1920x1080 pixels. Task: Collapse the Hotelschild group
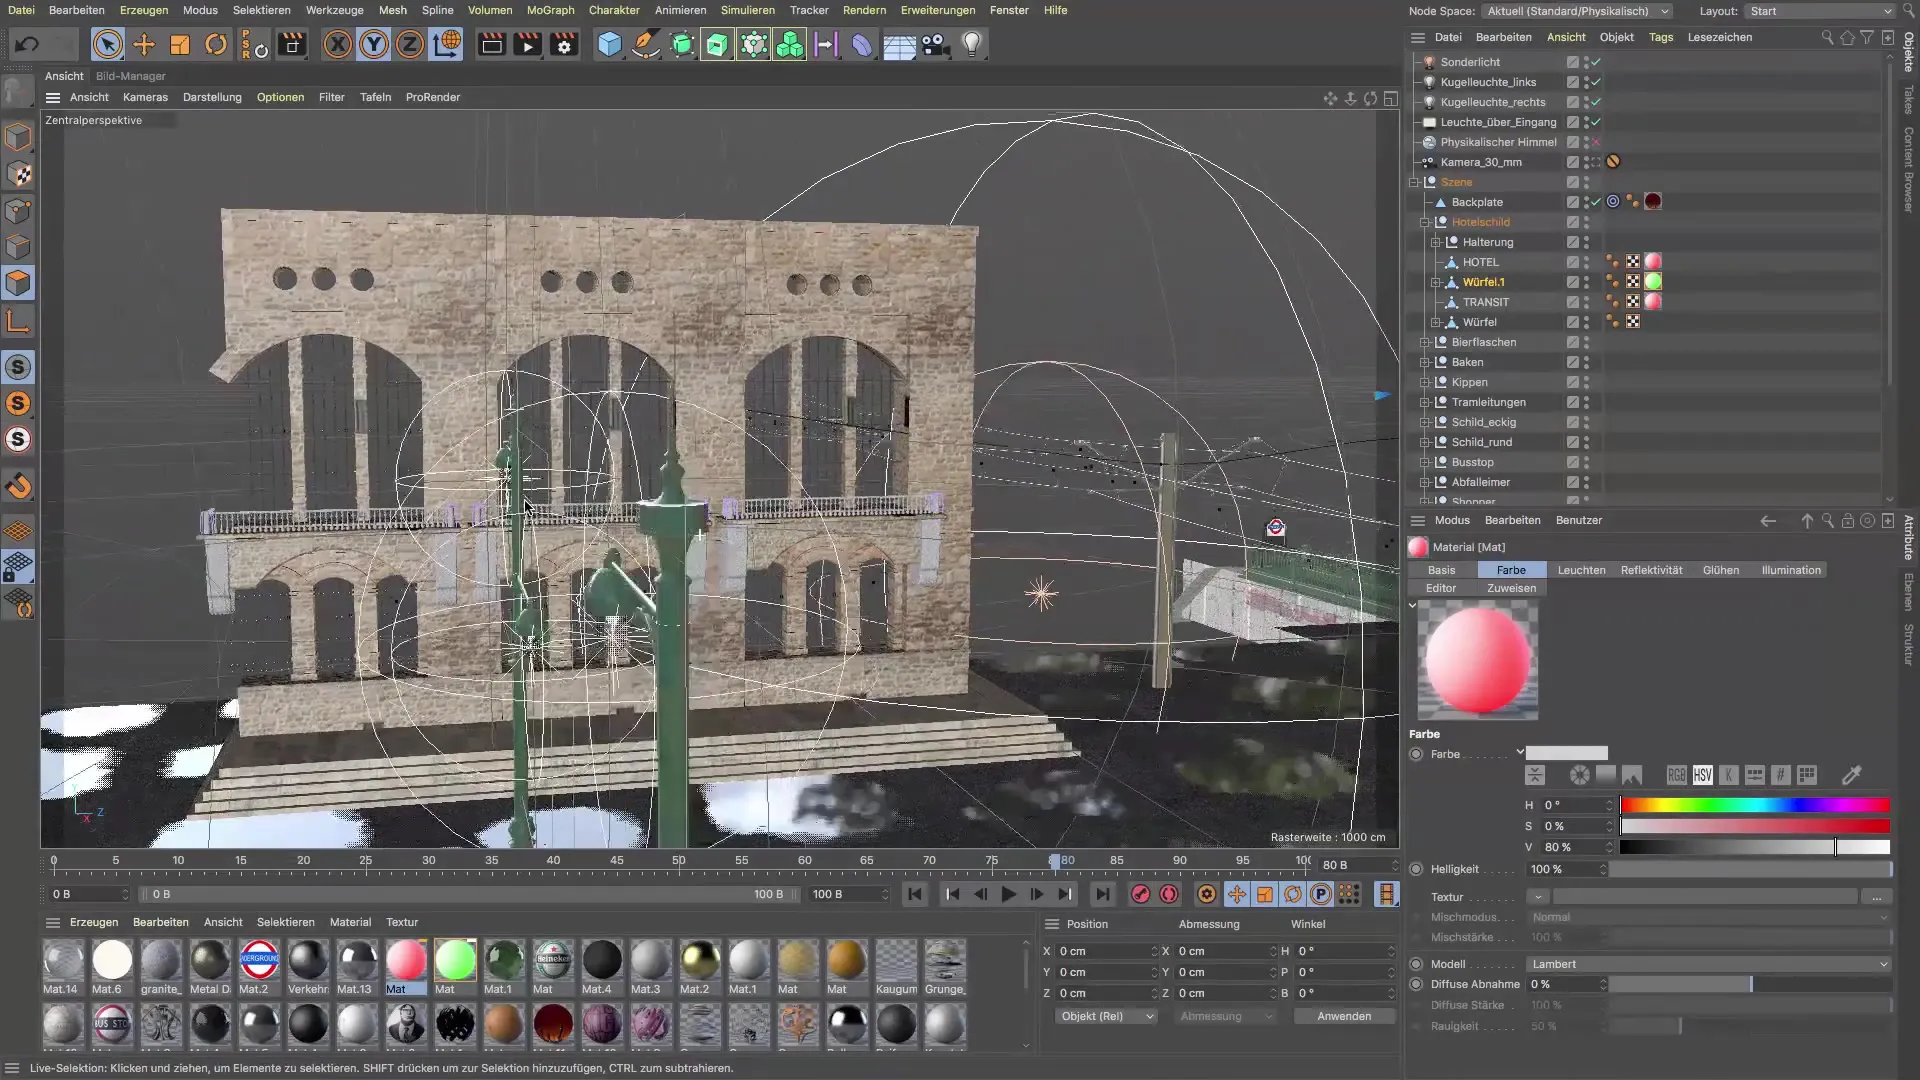coord(1425,222)
